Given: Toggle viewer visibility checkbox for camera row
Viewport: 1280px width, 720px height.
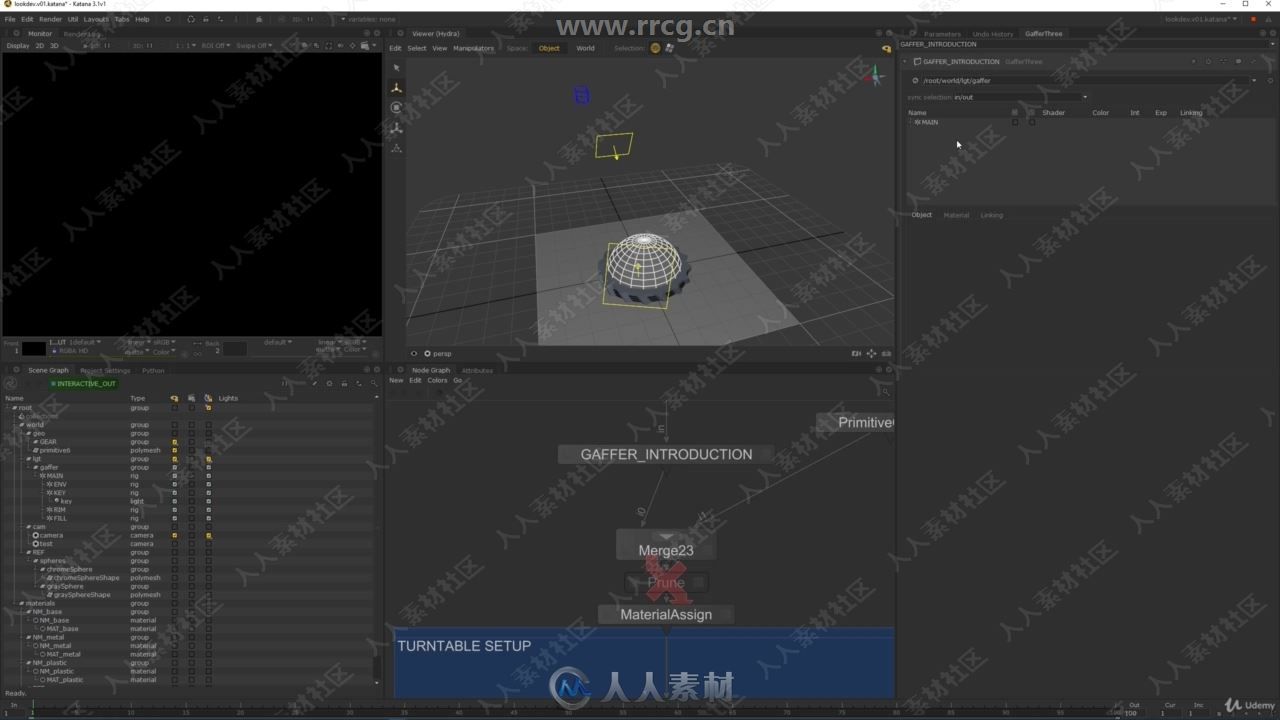Looking at the screenshot, I should point(174,535).
